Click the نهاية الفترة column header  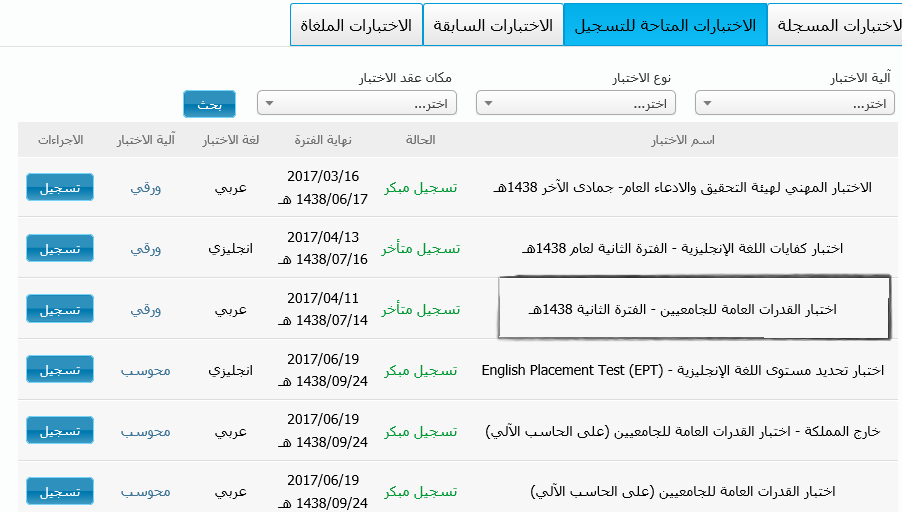pyautogui.click(x=322, y=140)
